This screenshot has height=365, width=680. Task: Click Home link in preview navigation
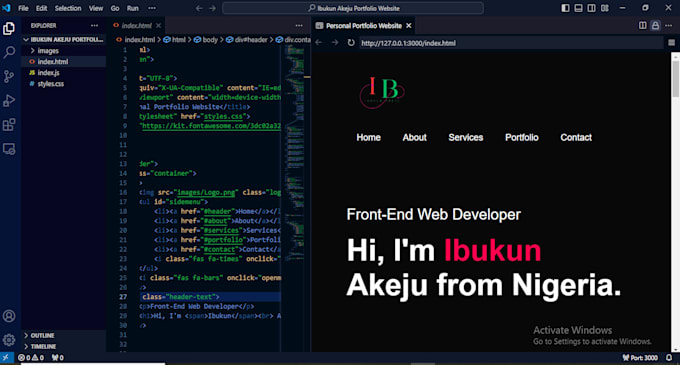368,137
